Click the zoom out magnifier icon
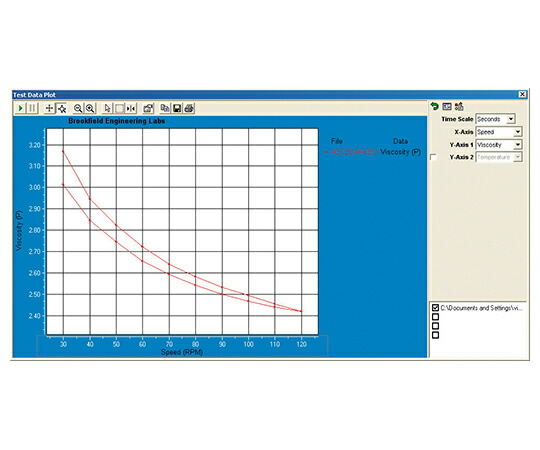Screen dimensions: 540x450 [78, 108]
